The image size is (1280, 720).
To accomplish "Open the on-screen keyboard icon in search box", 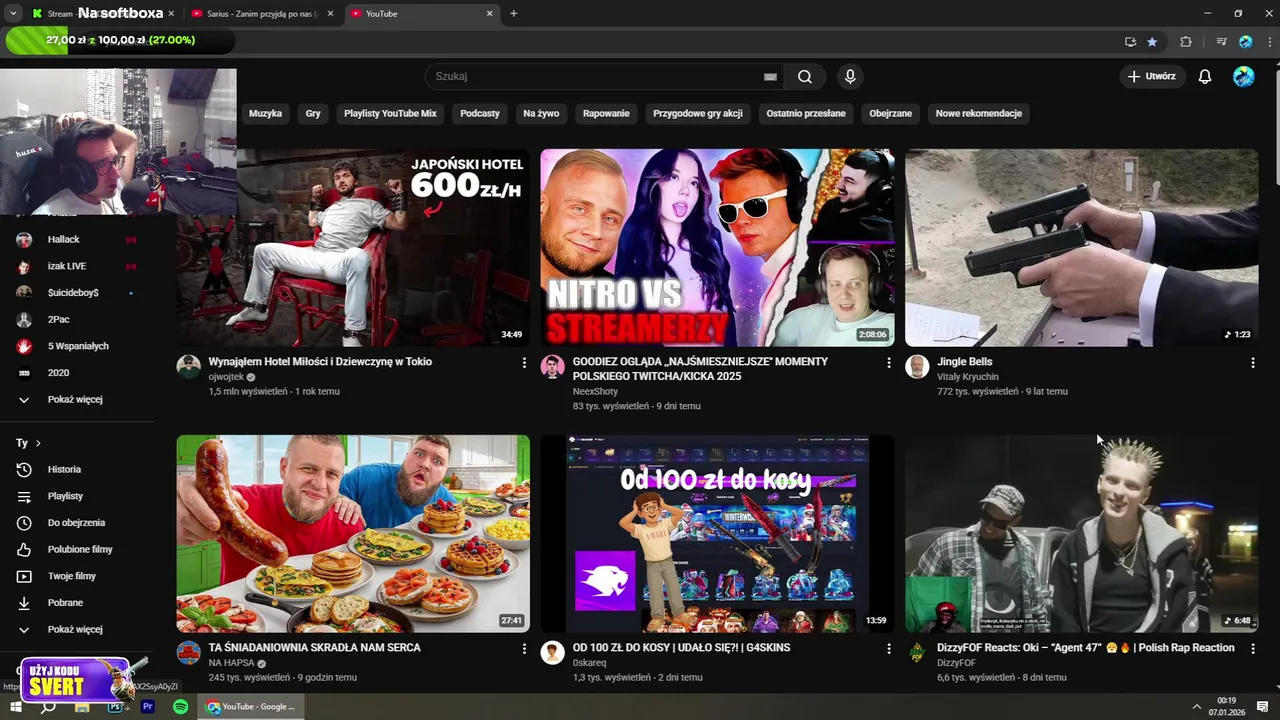I will click(x=770, y=77).
